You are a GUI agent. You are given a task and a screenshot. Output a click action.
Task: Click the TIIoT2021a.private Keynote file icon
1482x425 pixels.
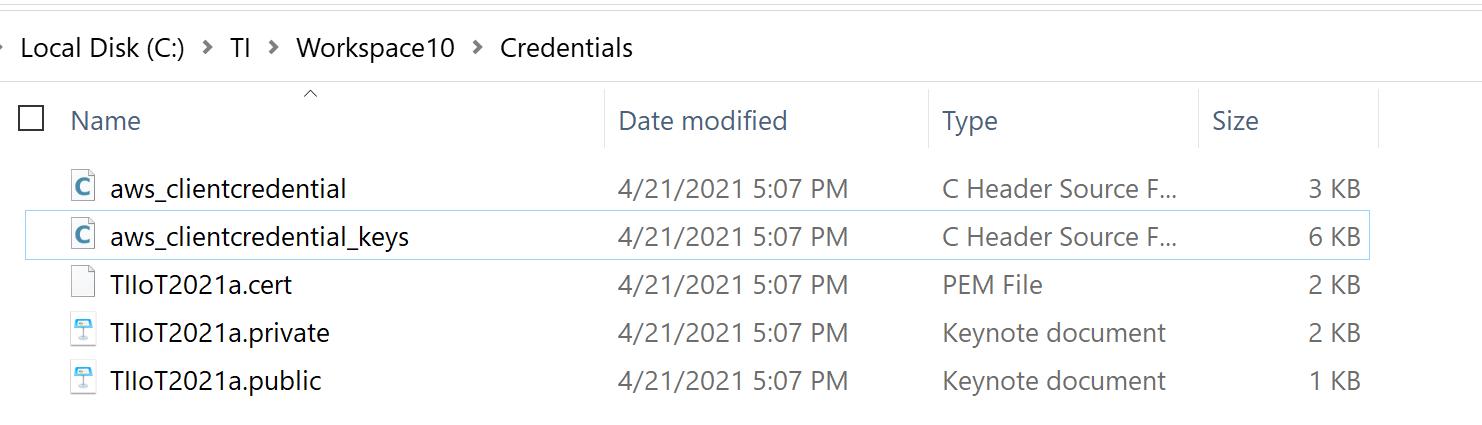click(x=84, y=332)
